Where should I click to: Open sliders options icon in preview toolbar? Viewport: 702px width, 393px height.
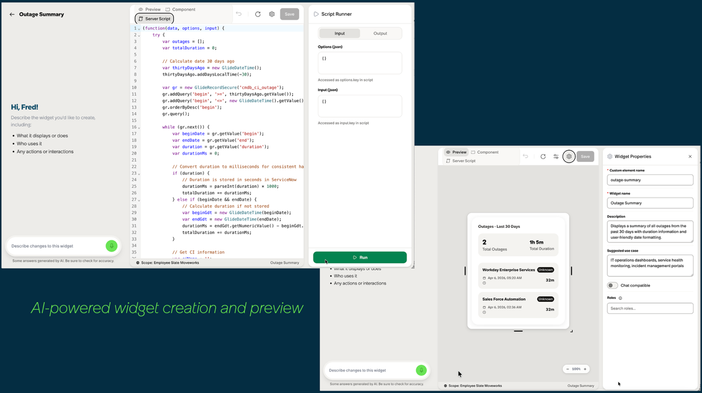pos(556,157)
